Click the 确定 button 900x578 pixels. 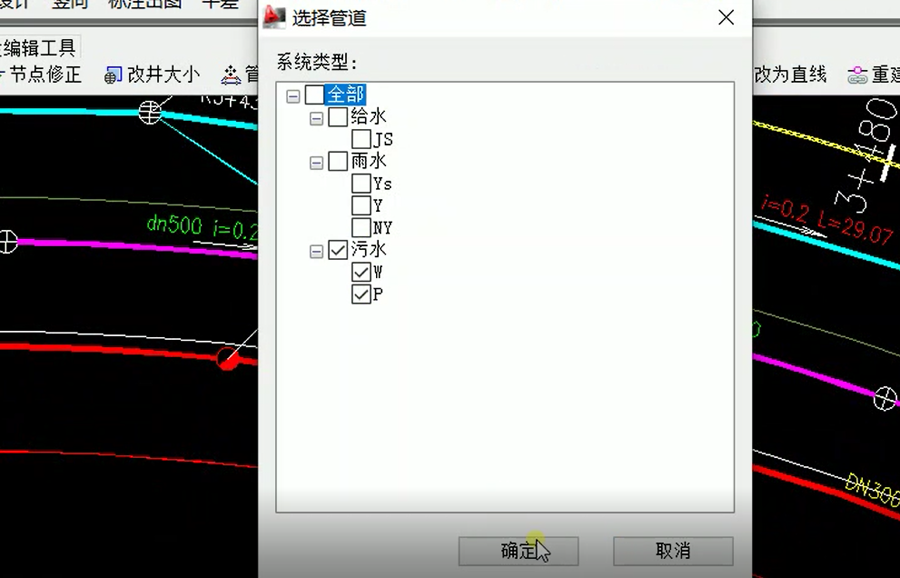[518, 551]
